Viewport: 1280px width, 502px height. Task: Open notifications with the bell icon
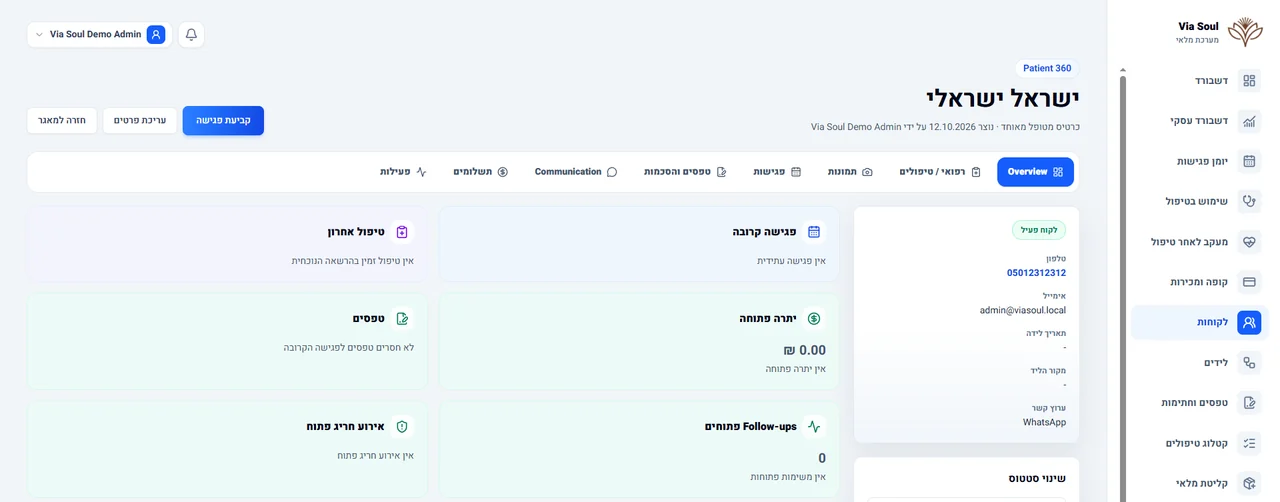pyautogui.click(x=191, y=34)
